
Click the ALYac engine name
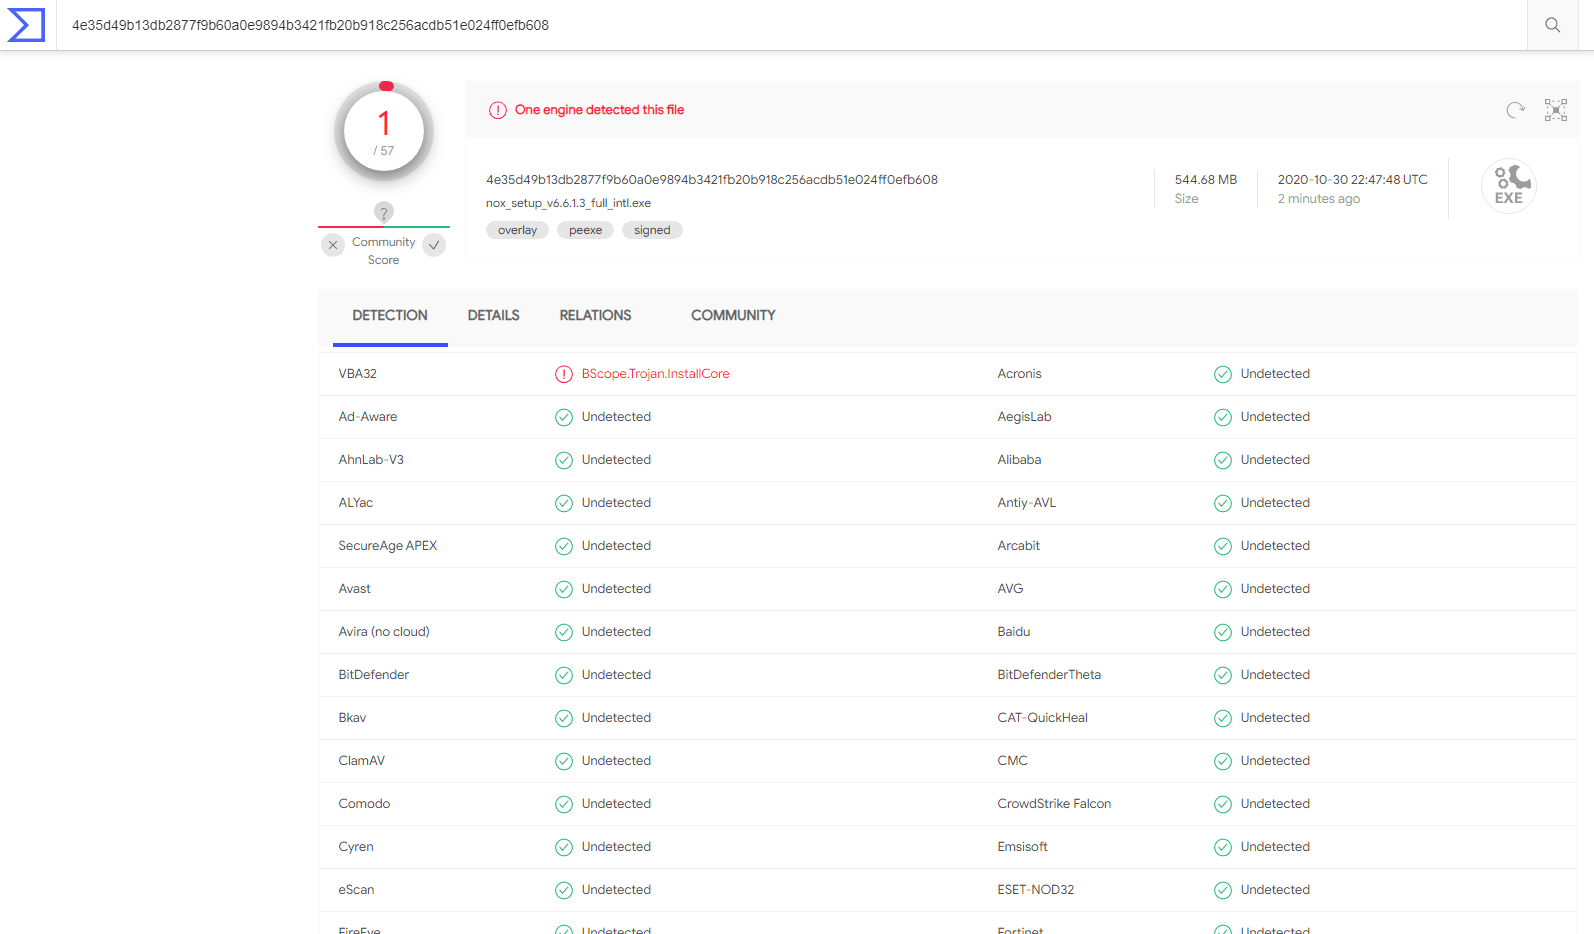(355, 503)
